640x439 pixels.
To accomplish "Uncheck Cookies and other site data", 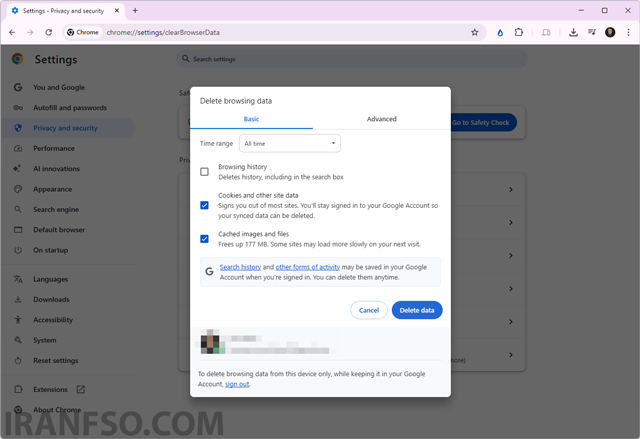I will click(x=204, y=205).
